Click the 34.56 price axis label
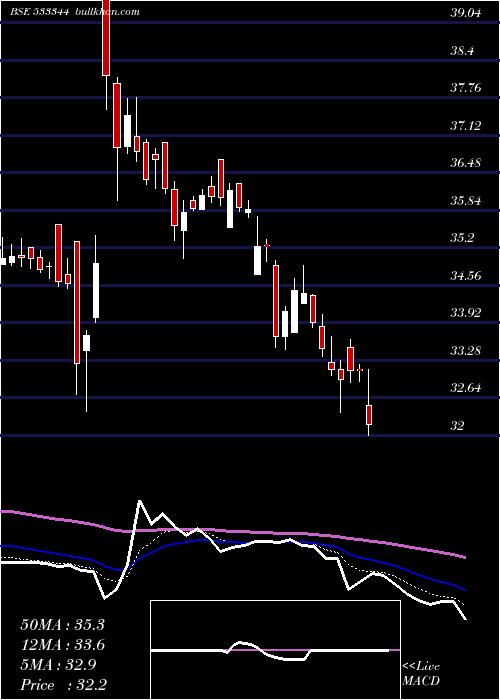Viewport: 500px width, 700px height. pyautogui.click(x=466, y=276)
